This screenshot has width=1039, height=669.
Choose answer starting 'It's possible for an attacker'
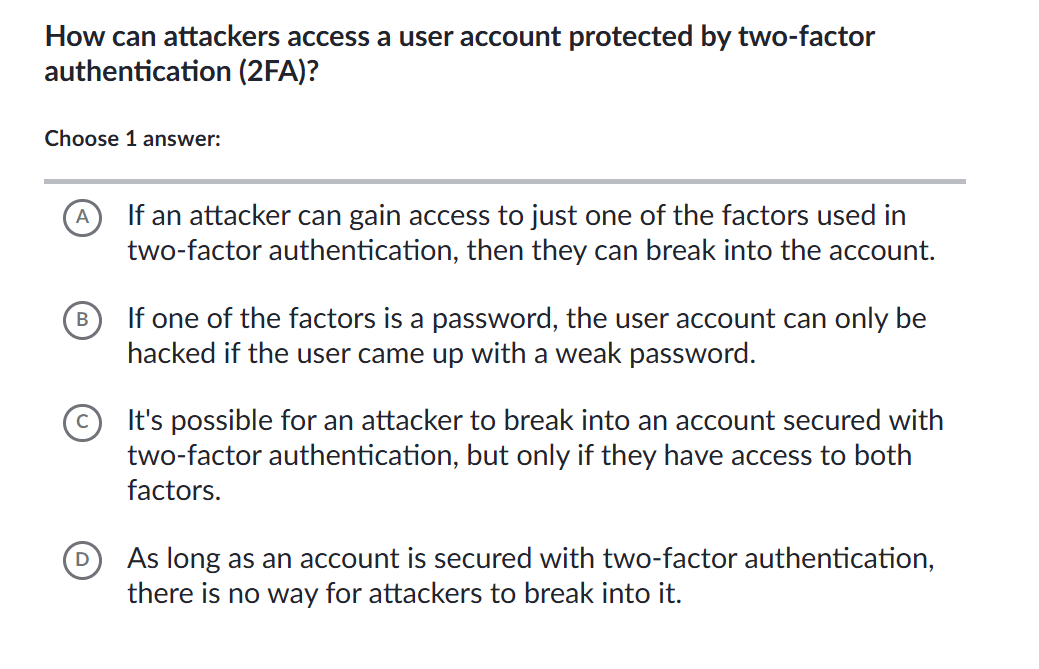point(535,421)
